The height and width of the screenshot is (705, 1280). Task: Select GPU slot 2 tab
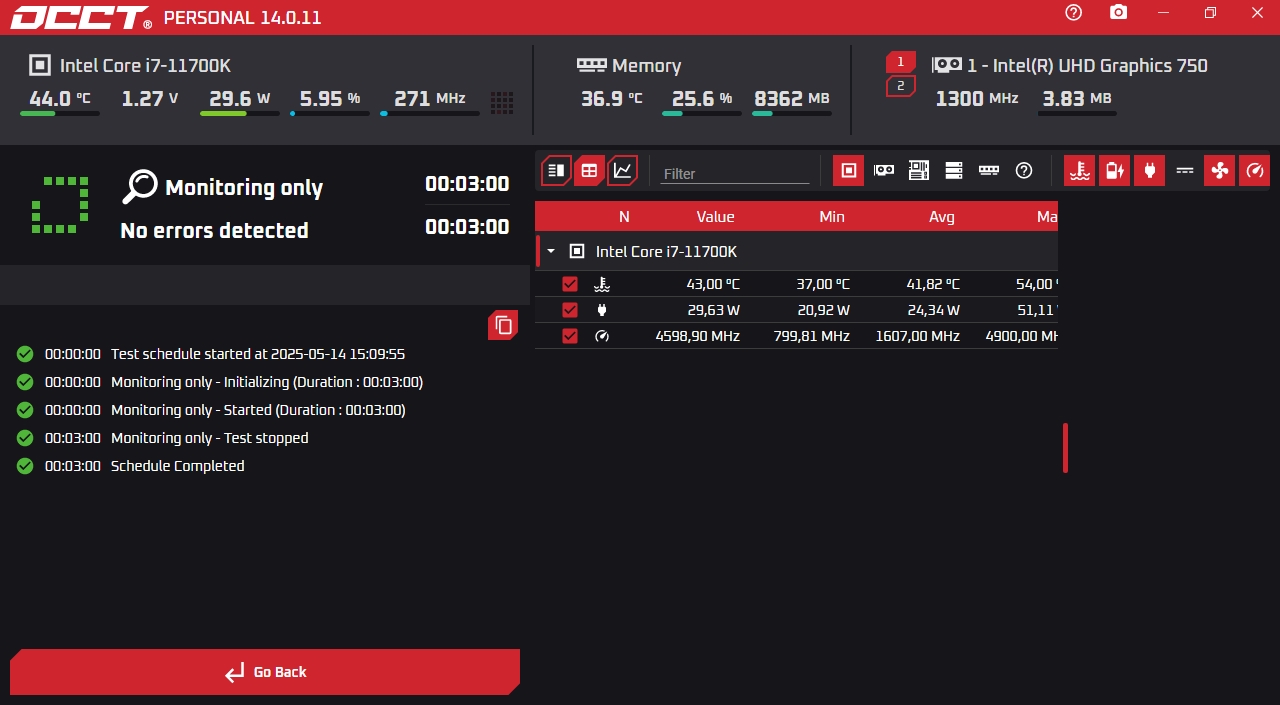[900, 86]
